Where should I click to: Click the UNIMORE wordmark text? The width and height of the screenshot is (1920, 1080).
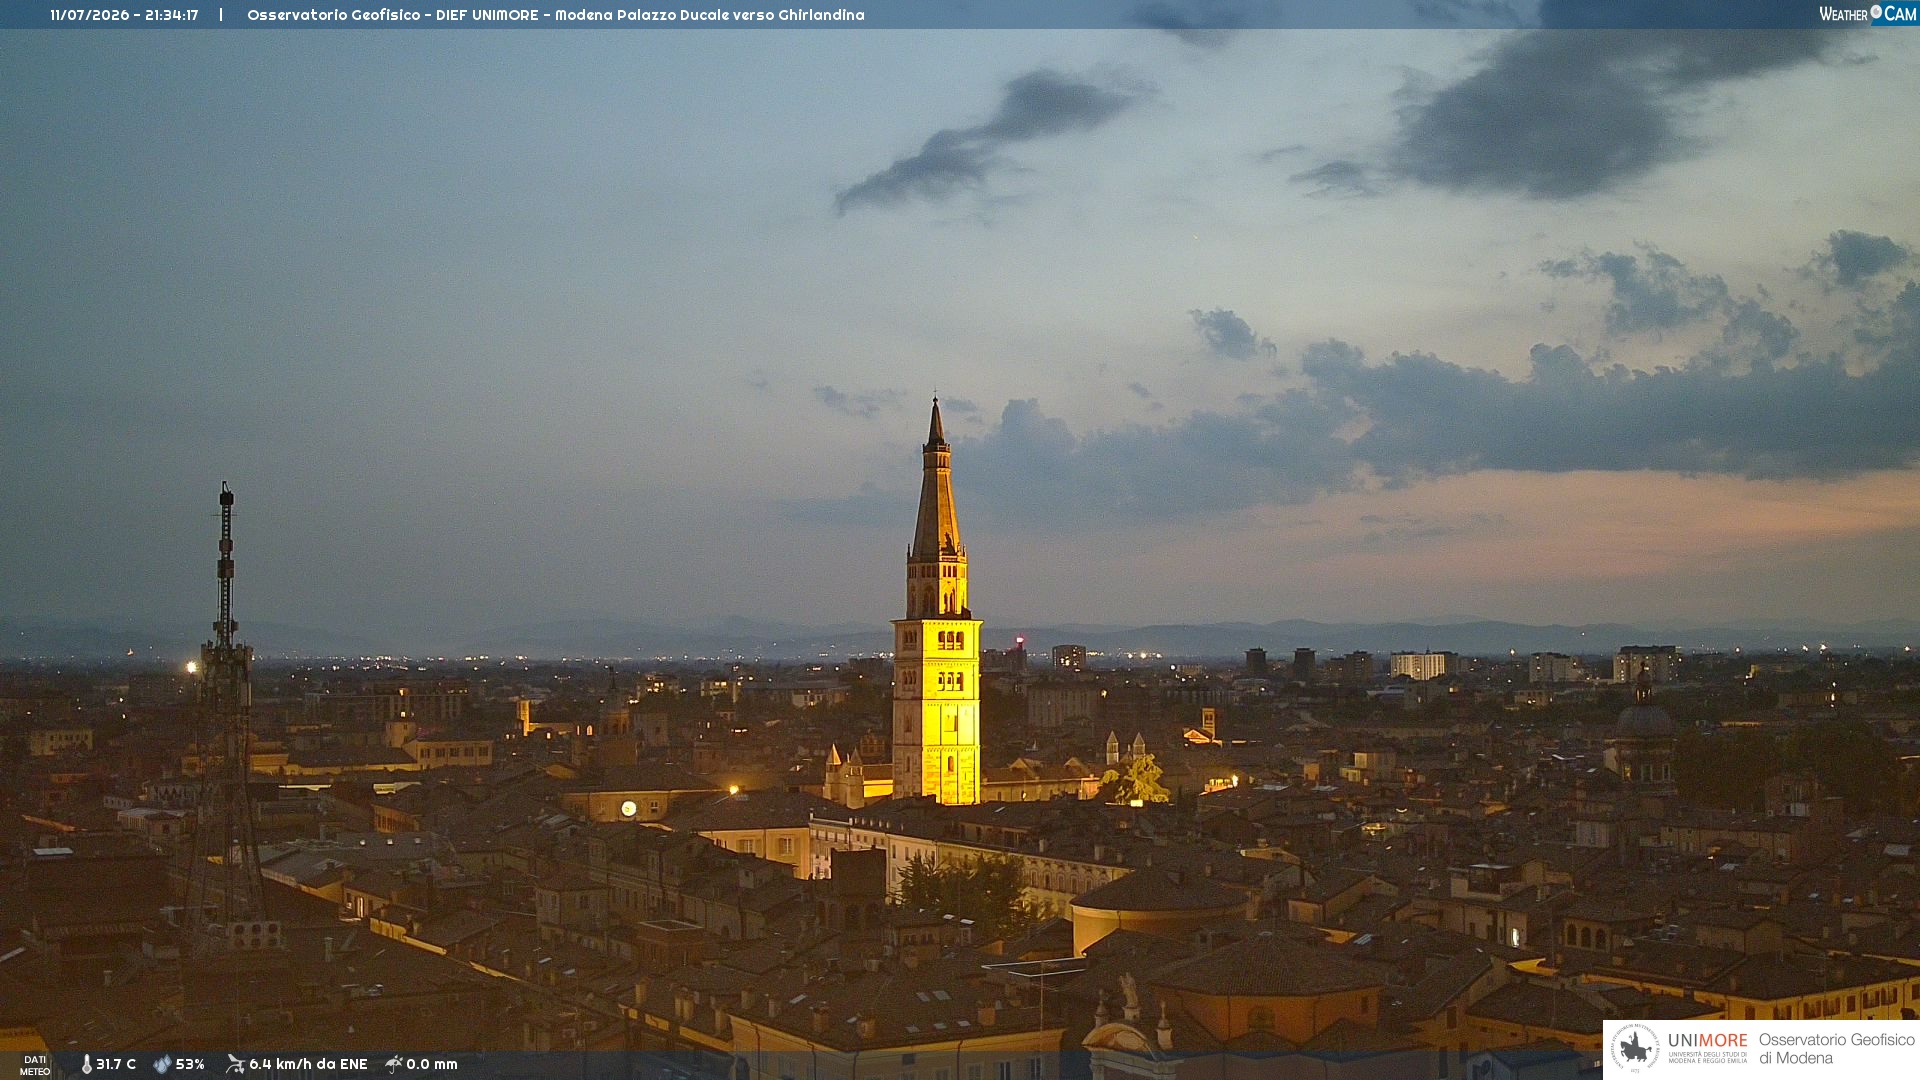[1708, 1040]
